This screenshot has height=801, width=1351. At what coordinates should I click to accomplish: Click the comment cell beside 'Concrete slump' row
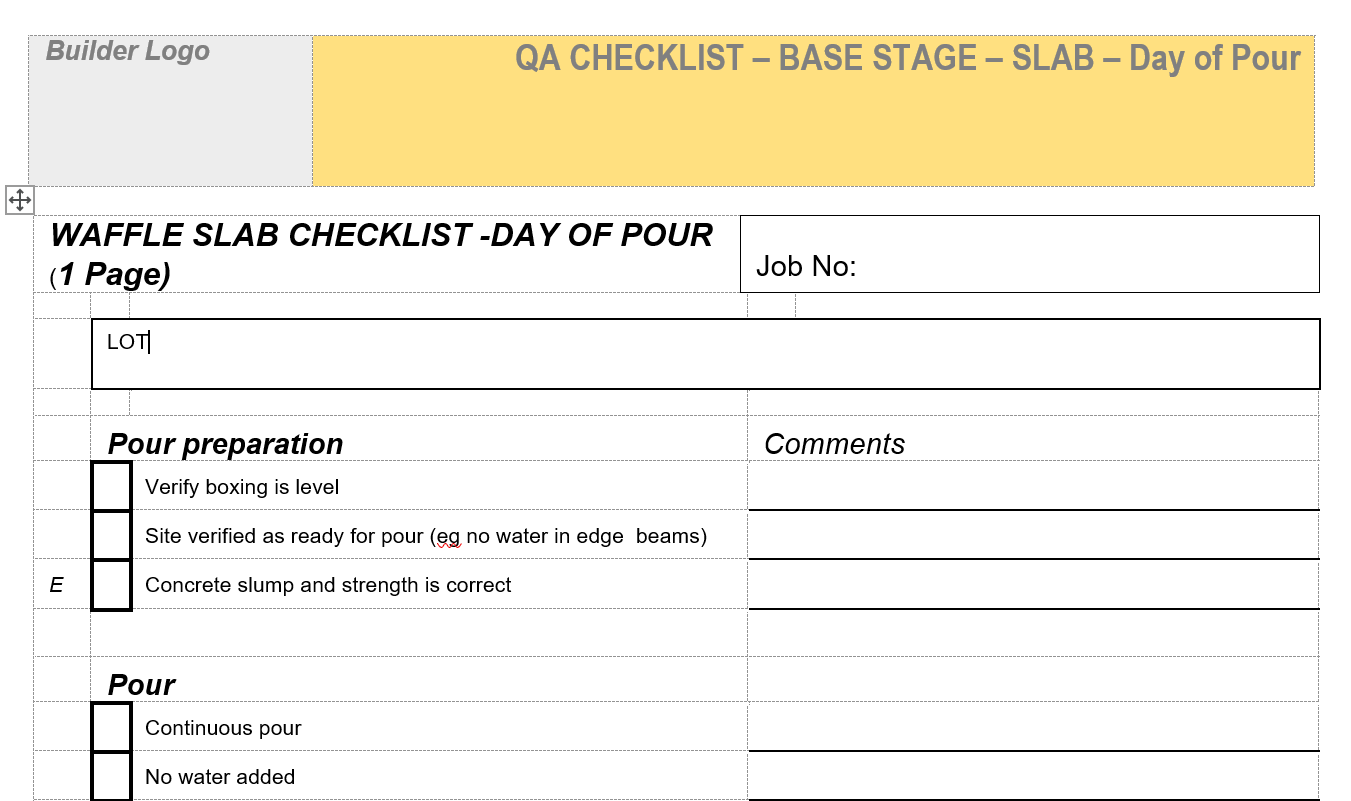pos(1032,585)
